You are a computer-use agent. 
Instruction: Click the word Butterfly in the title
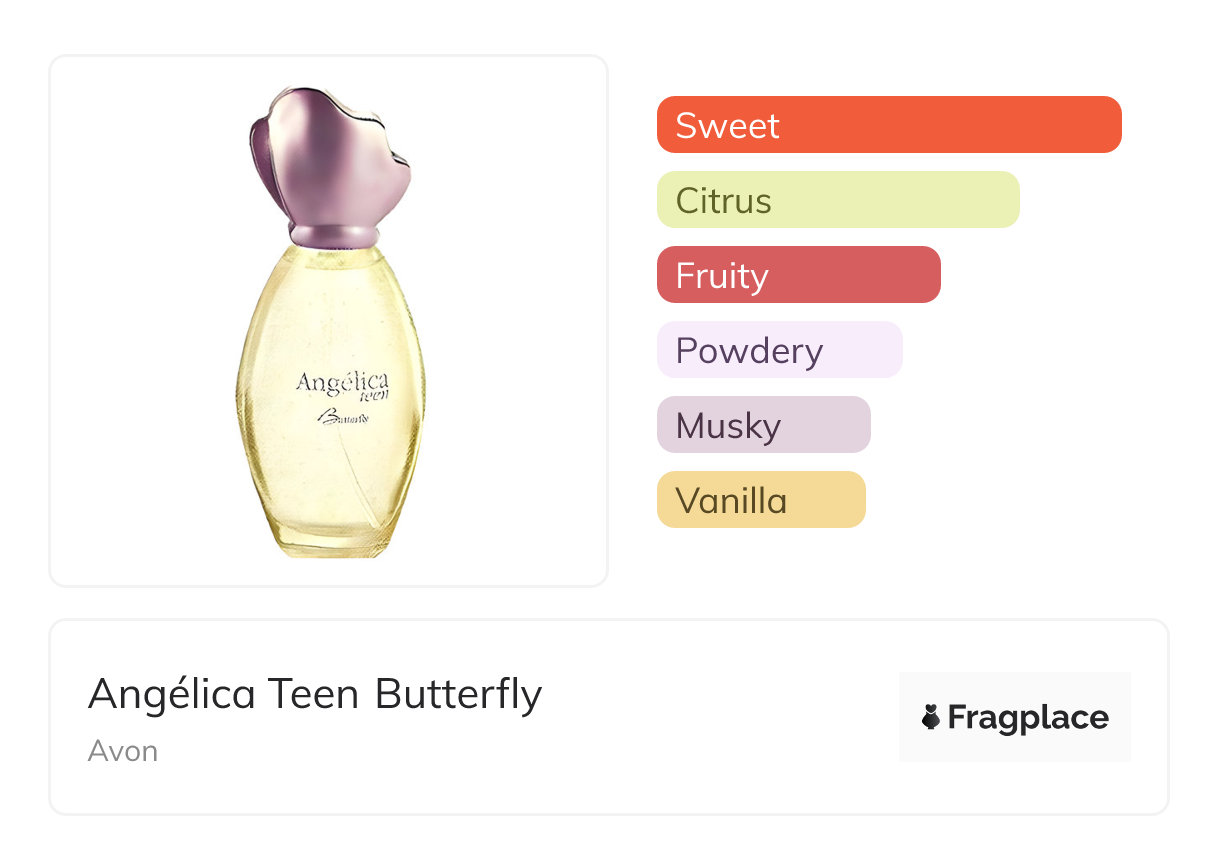pos(458,694)
